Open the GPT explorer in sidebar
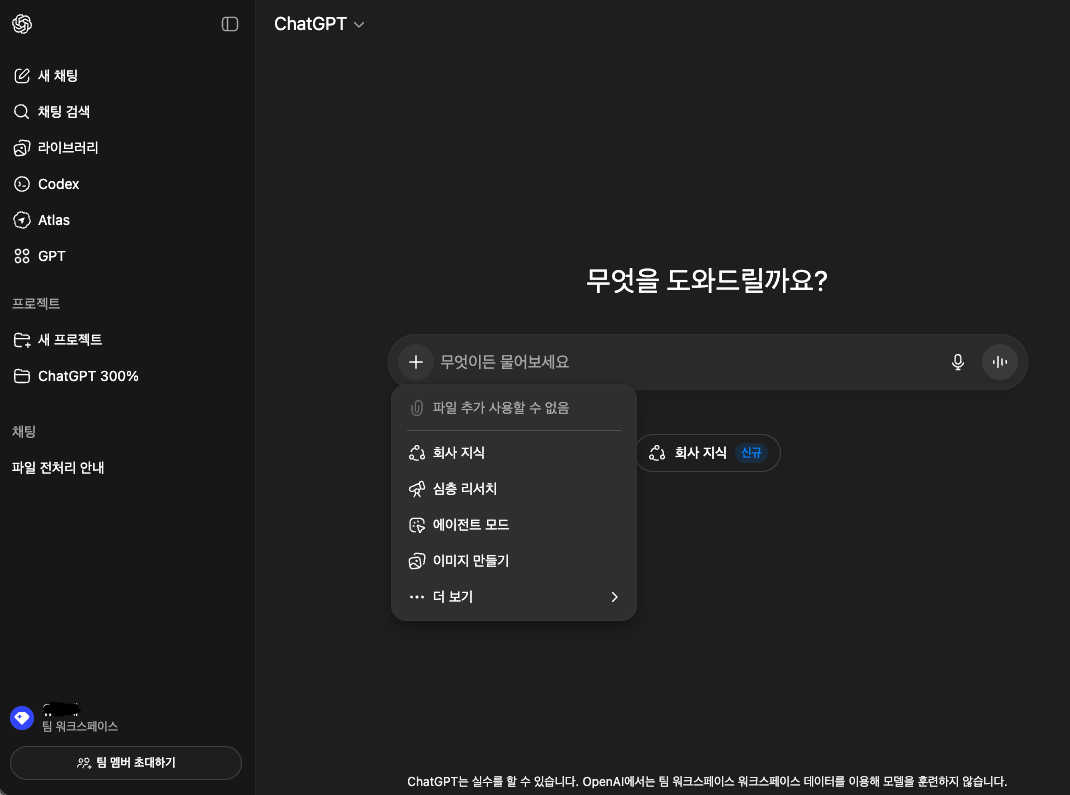The width and height of the screenshot is (1070, 795). tap(40, 257)
